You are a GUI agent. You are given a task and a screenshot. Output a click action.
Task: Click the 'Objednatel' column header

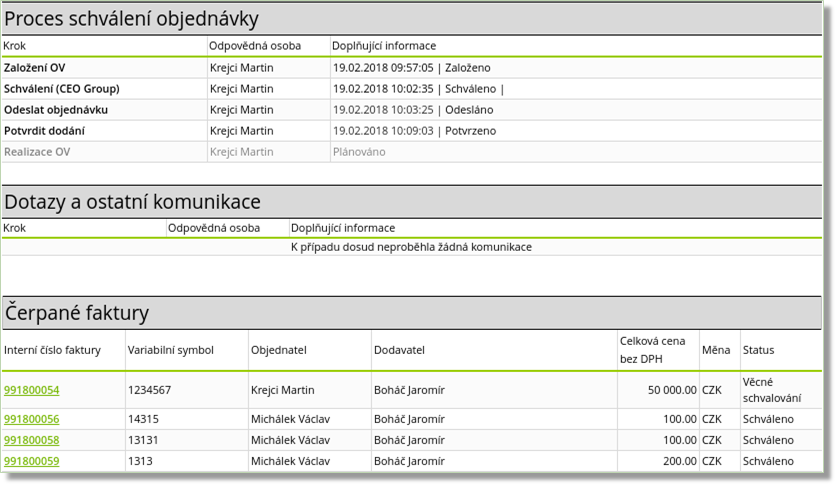278,350
